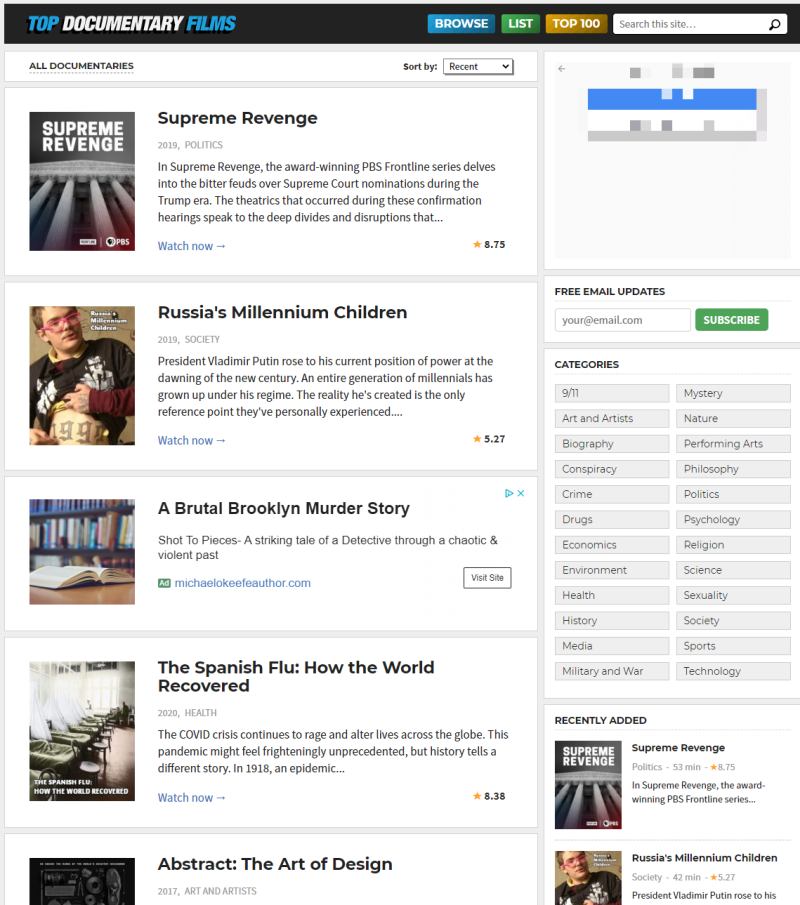800x905 pixels.
Task: Select the Society category button in Categories
Action: click(x=733, y=621)
